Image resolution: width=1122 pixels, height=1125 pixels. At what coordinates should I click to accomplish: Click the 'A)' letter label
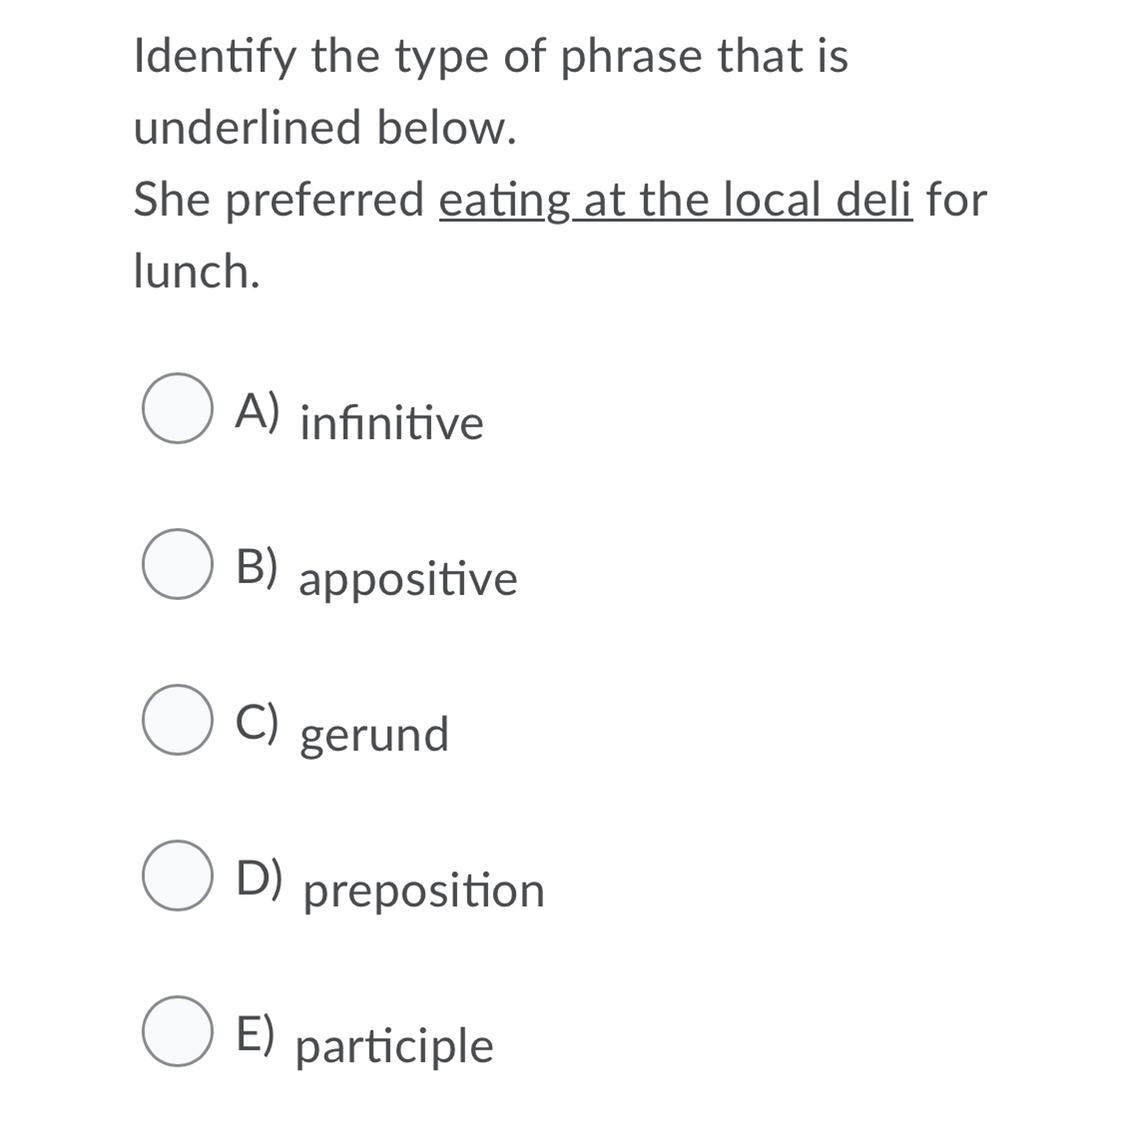tap(258, 411)
